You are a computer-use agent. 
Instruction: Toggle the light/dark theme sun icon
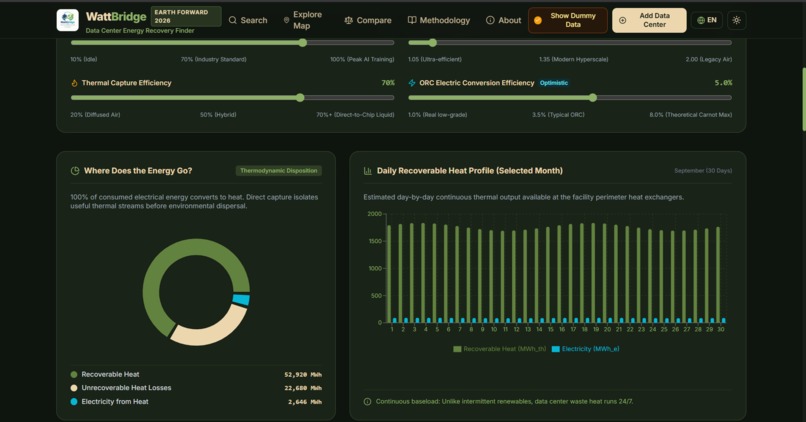[x=737, y=20]
